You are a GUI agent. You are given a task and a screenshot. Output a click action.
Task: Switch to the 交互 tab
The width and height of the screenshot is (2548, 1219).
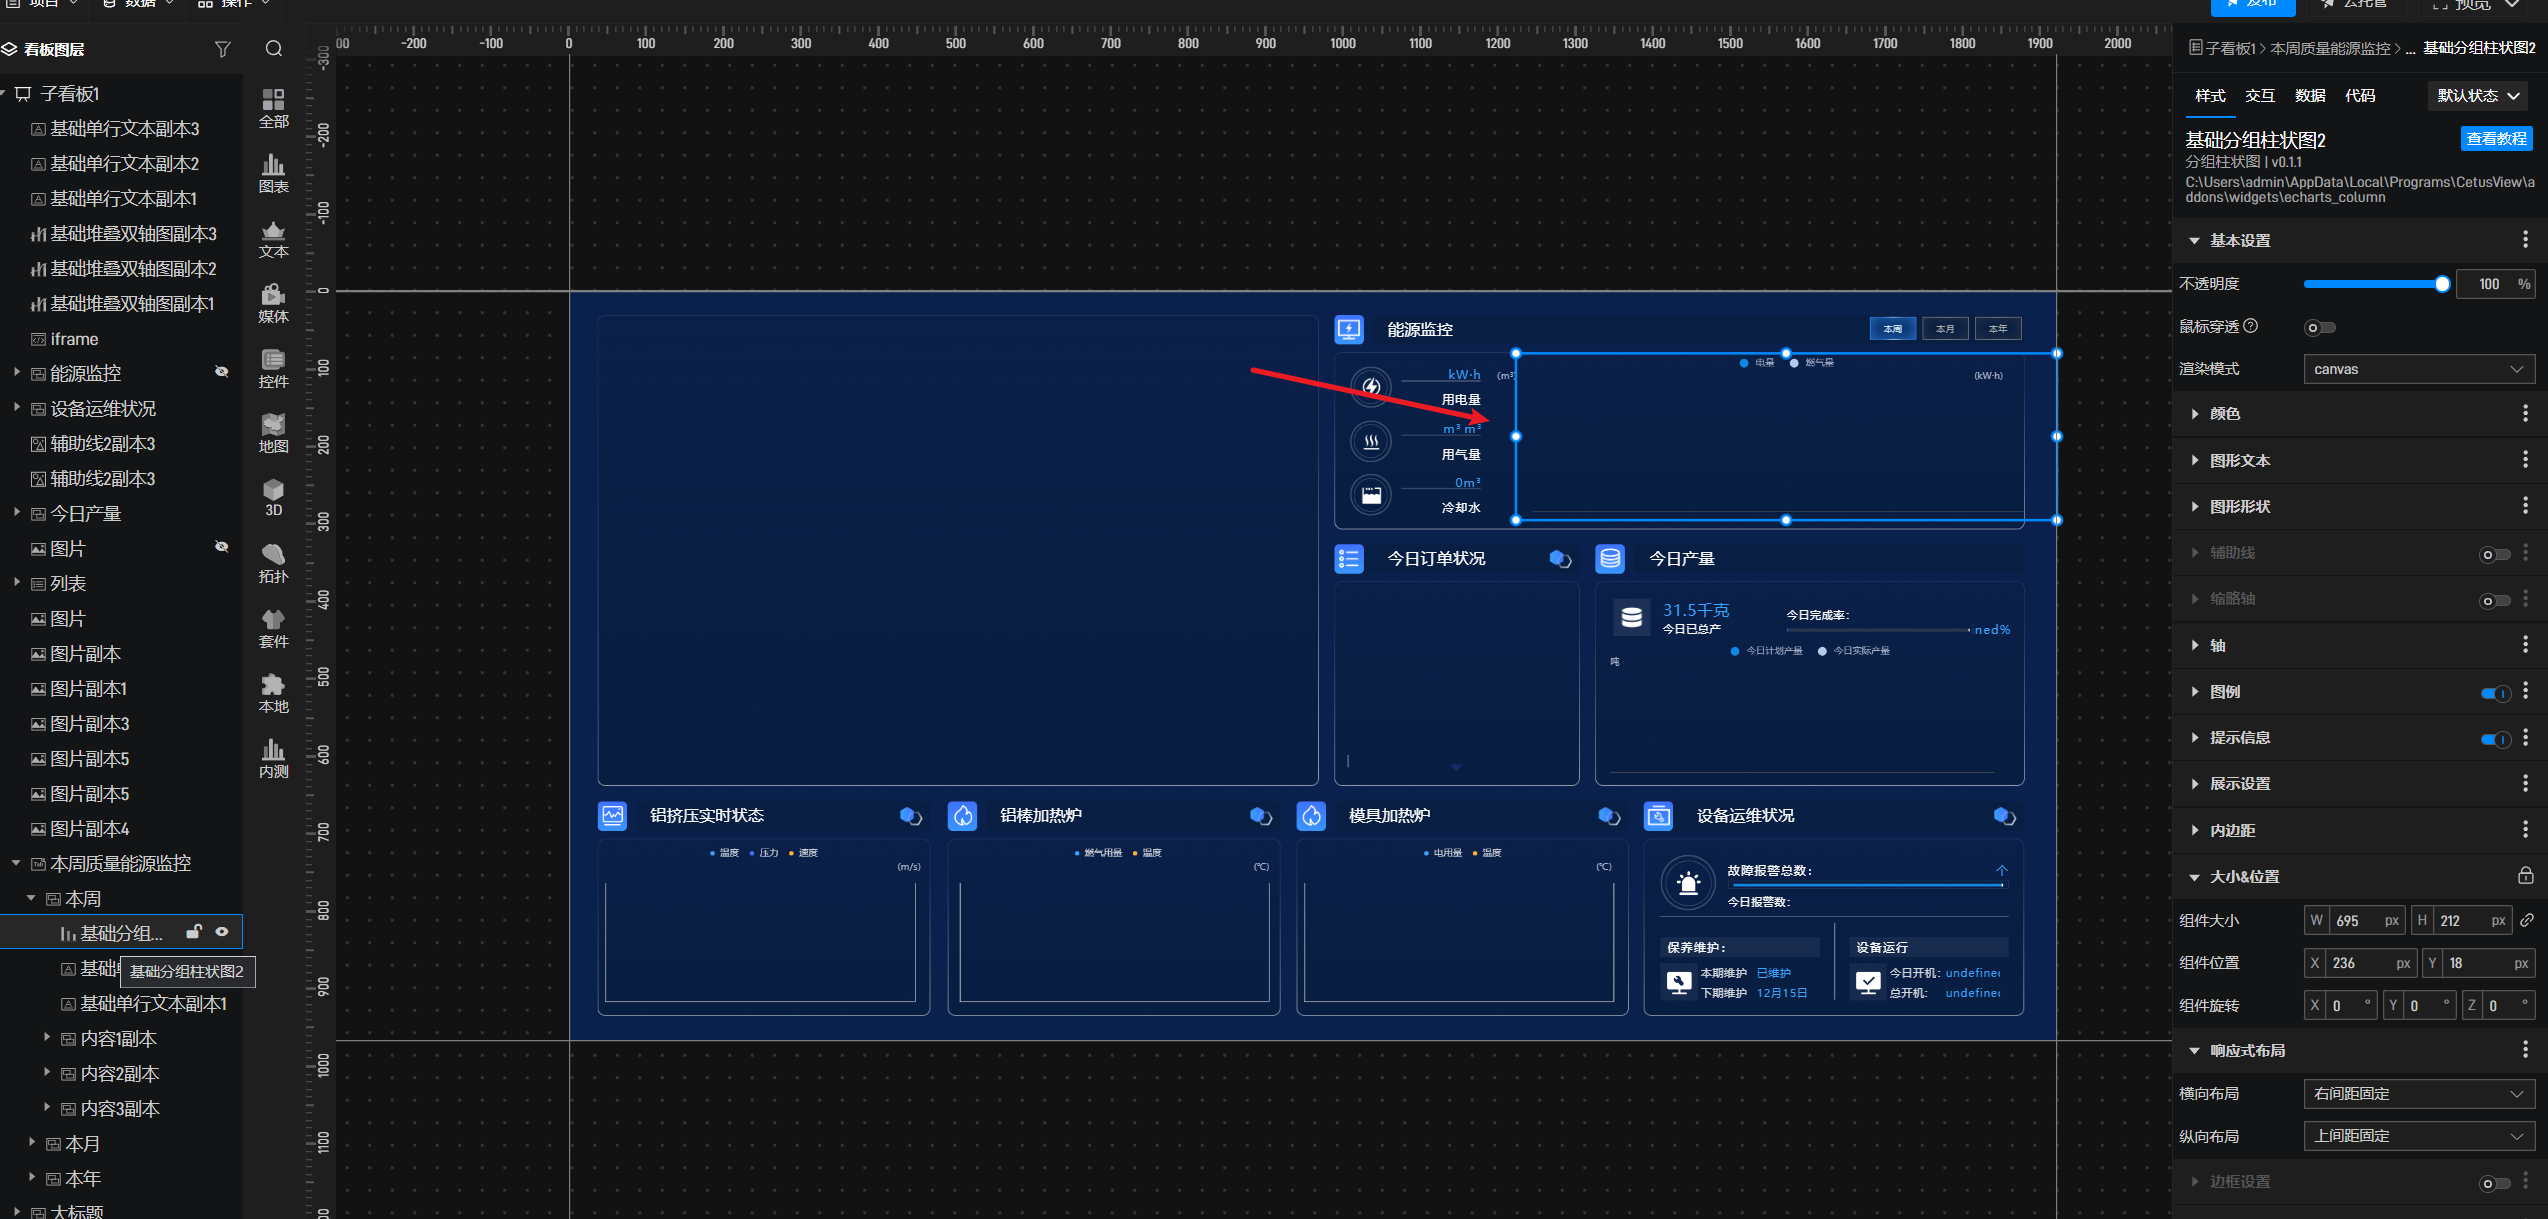coord(2259,96)
